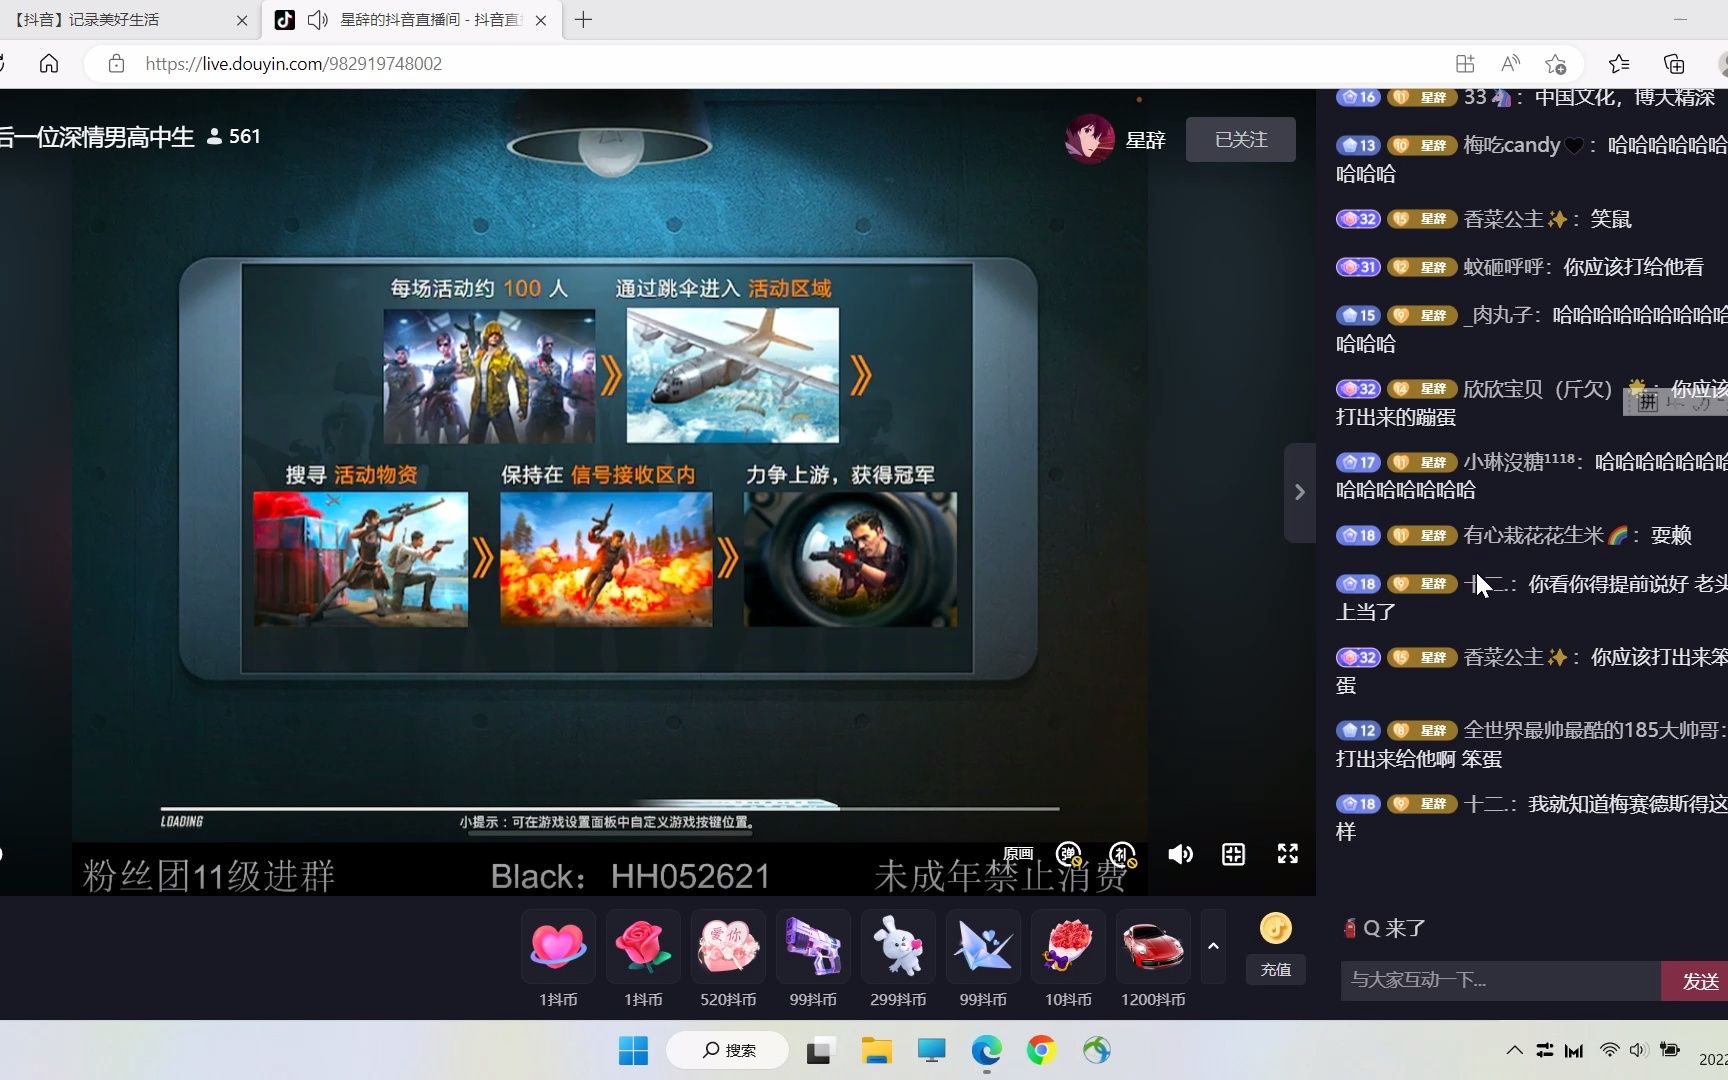This screenshot has width=1728, height=1080.
Task: Open the Favorites list
Action: click(1620, 64)
